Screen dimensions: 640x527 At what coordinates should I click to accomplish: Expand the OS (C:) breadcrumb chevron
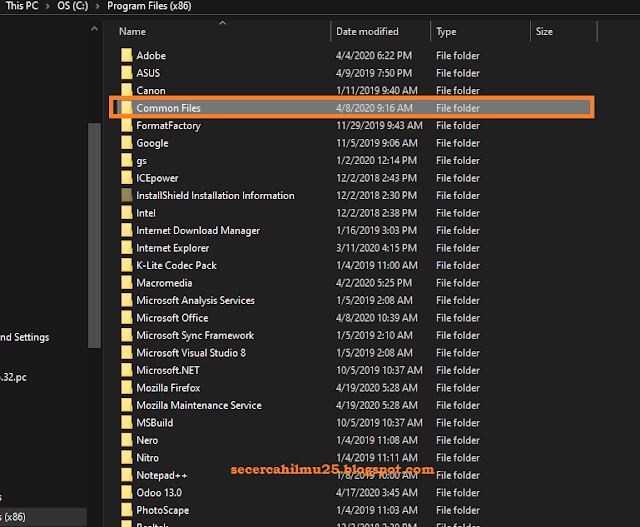click(x=97, y=6)
